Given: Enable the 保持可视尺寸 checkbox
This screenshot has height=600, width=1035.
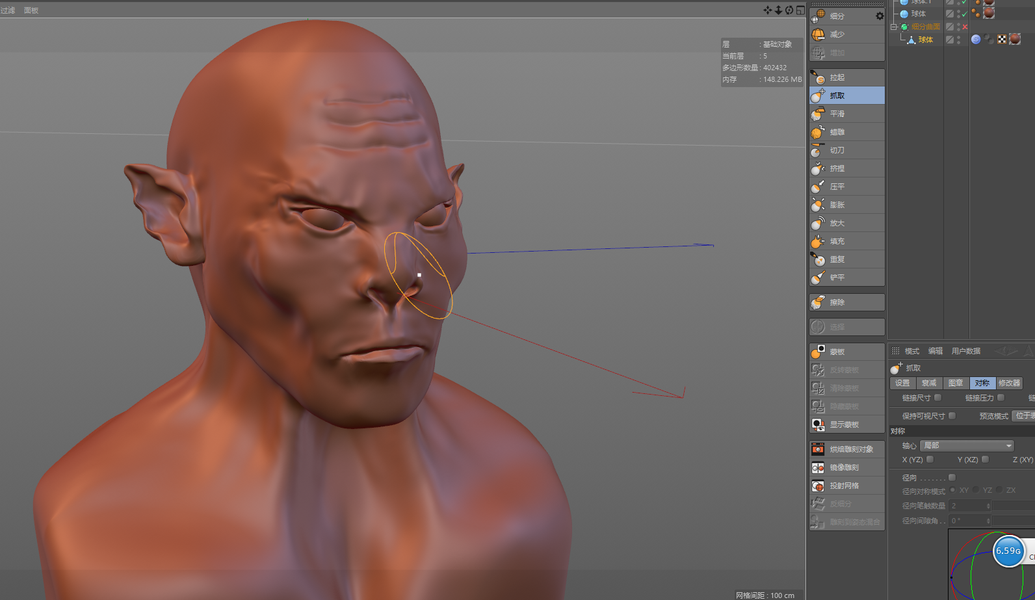Looking at the screenshot, I should click(952, 415).
